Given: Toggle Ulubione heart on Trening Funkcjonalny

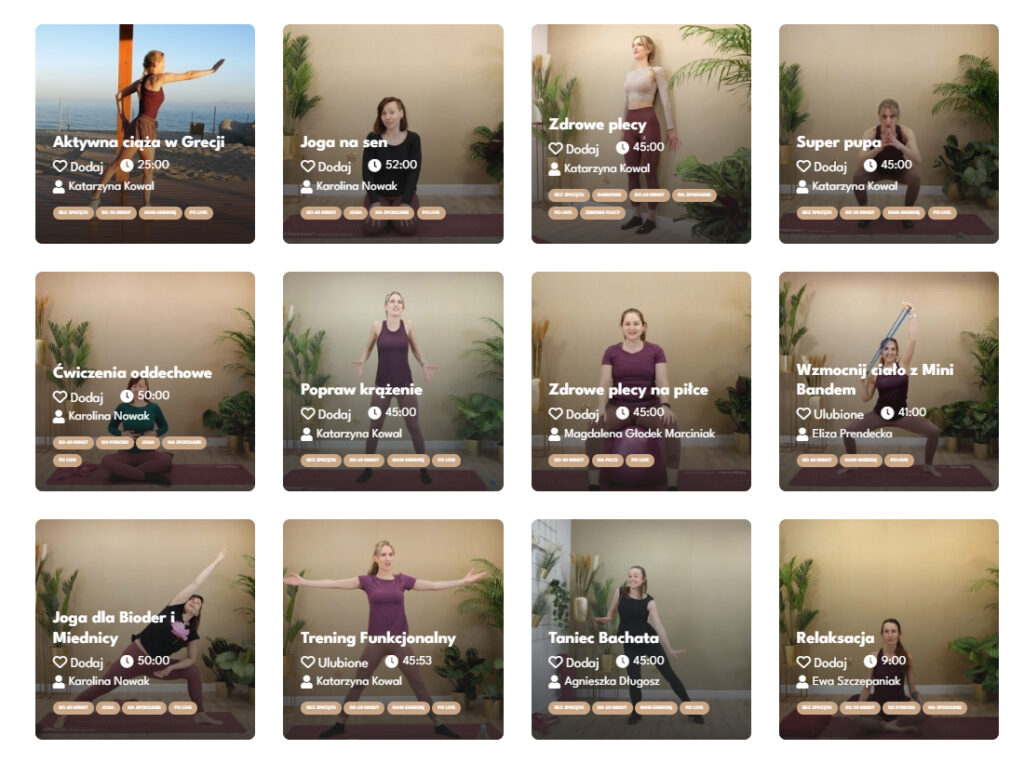Looking at the screenshot, I should coord(308,662).
